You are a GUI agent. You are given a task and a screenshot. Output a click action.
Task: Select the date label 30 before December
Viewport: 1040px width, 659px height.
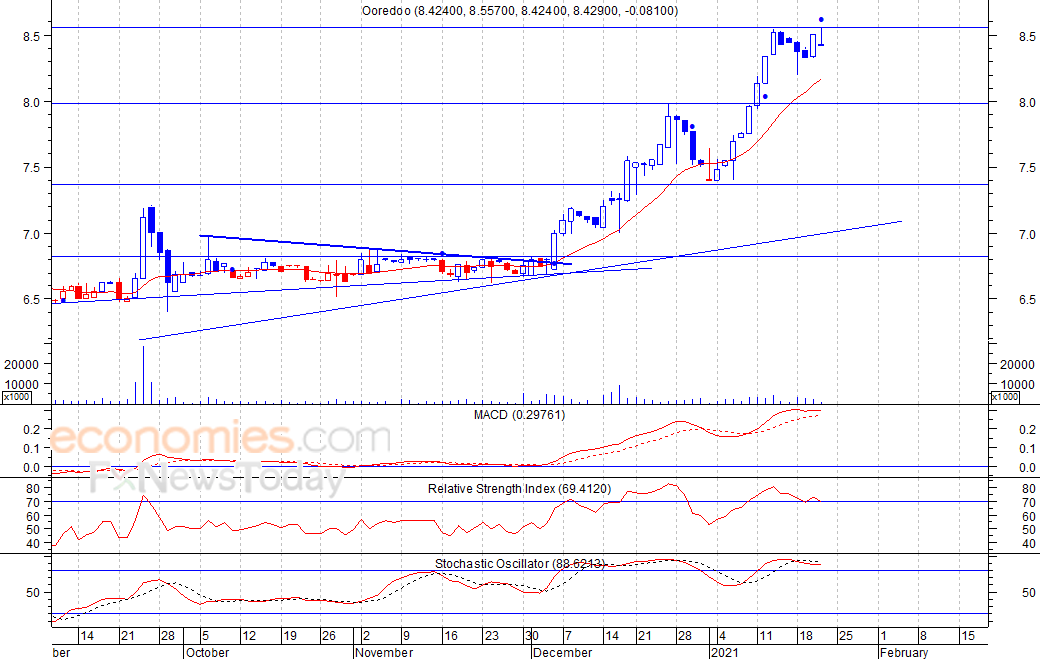(532, 636)
